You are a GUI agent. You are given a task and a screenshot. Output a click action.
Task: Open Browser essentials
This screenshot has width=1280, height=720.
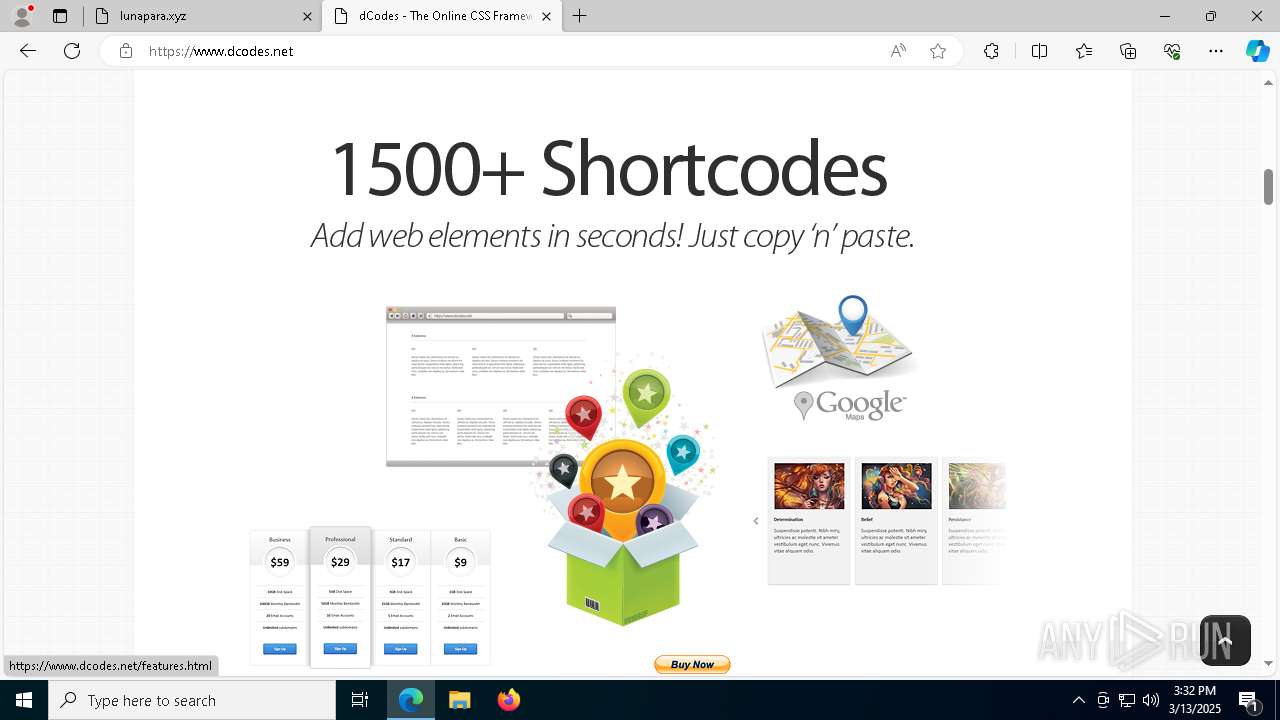click(x=1172, y=51)
